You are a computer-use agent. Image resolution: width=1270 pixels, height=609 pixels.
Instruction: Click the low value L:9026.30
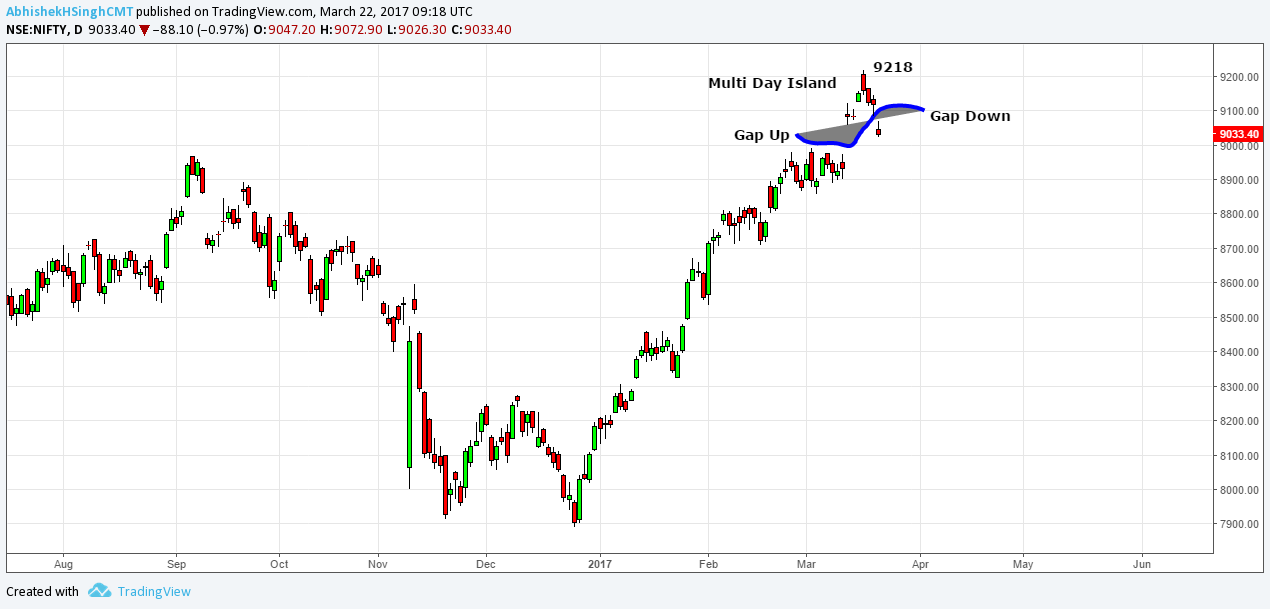pos(418,29)
